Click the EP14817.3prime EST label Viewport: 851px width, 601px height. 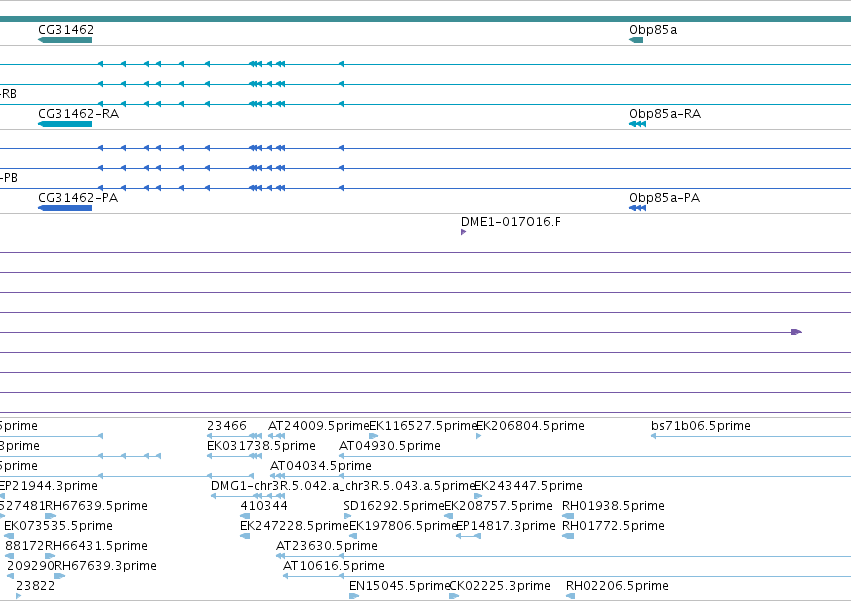(506, 526)
